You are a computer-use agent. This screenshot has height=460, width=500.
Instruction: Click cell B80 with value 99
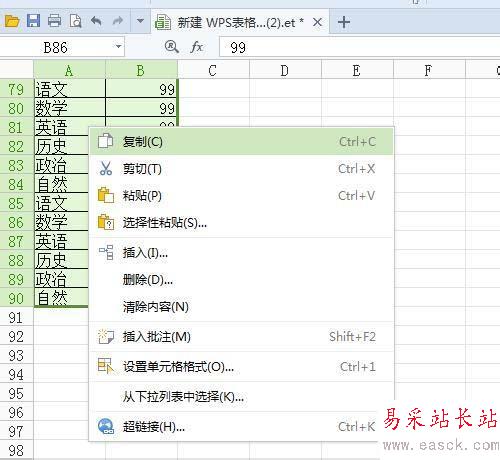(x=142, y=108)
